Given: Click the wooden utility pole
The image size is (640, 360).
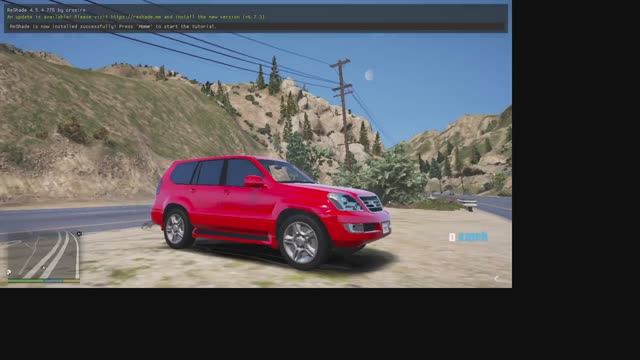Looking at the screenshot, I should click(x=343, y=109).
